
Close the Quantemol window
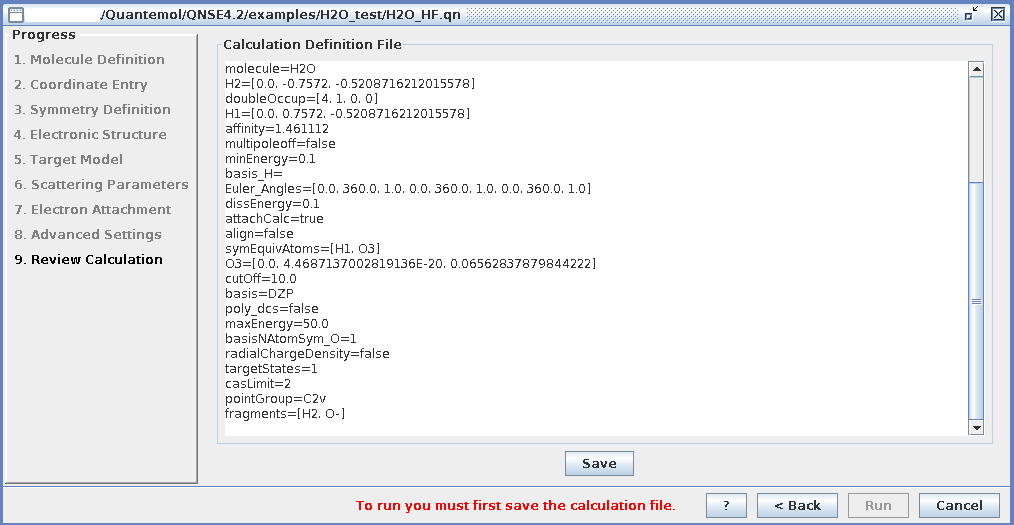pyautogui.click(x=998, y=14)
